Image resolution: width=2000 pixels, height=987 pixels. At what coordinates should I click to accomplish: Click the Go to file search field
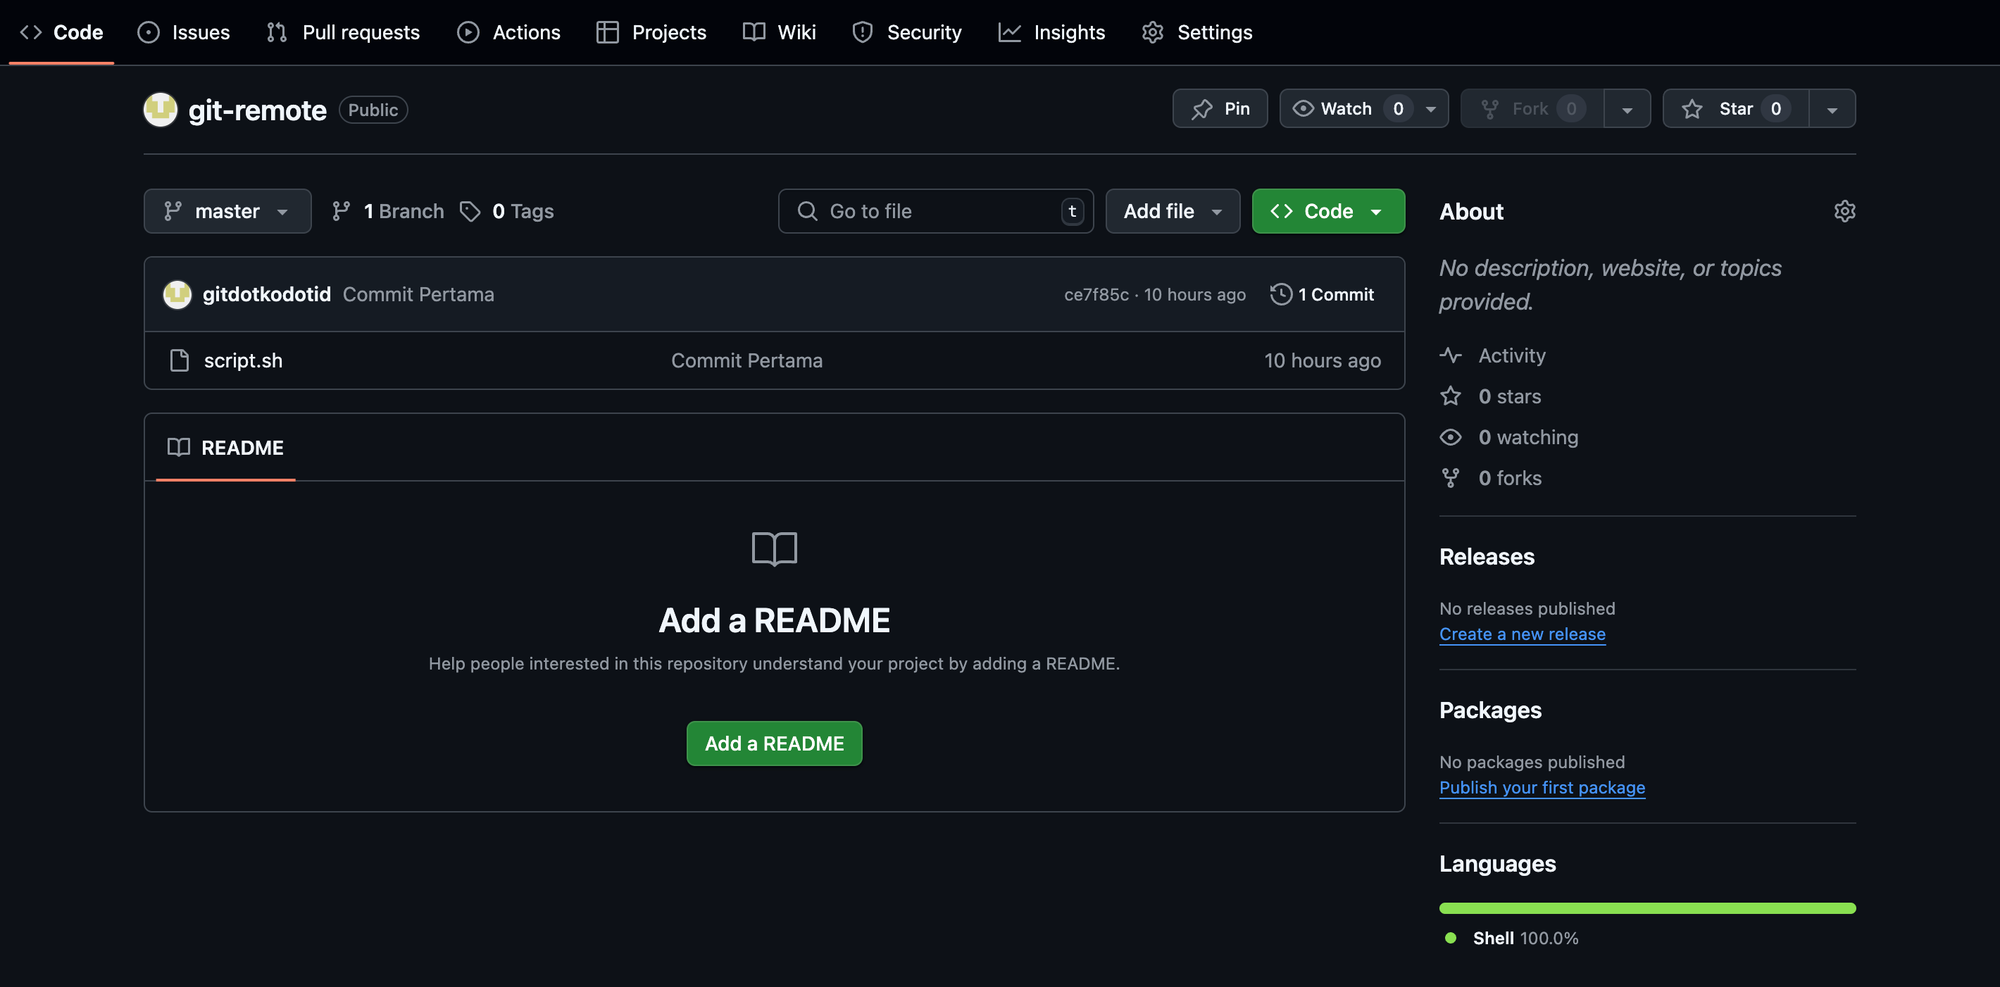click(x=935, y=211)
